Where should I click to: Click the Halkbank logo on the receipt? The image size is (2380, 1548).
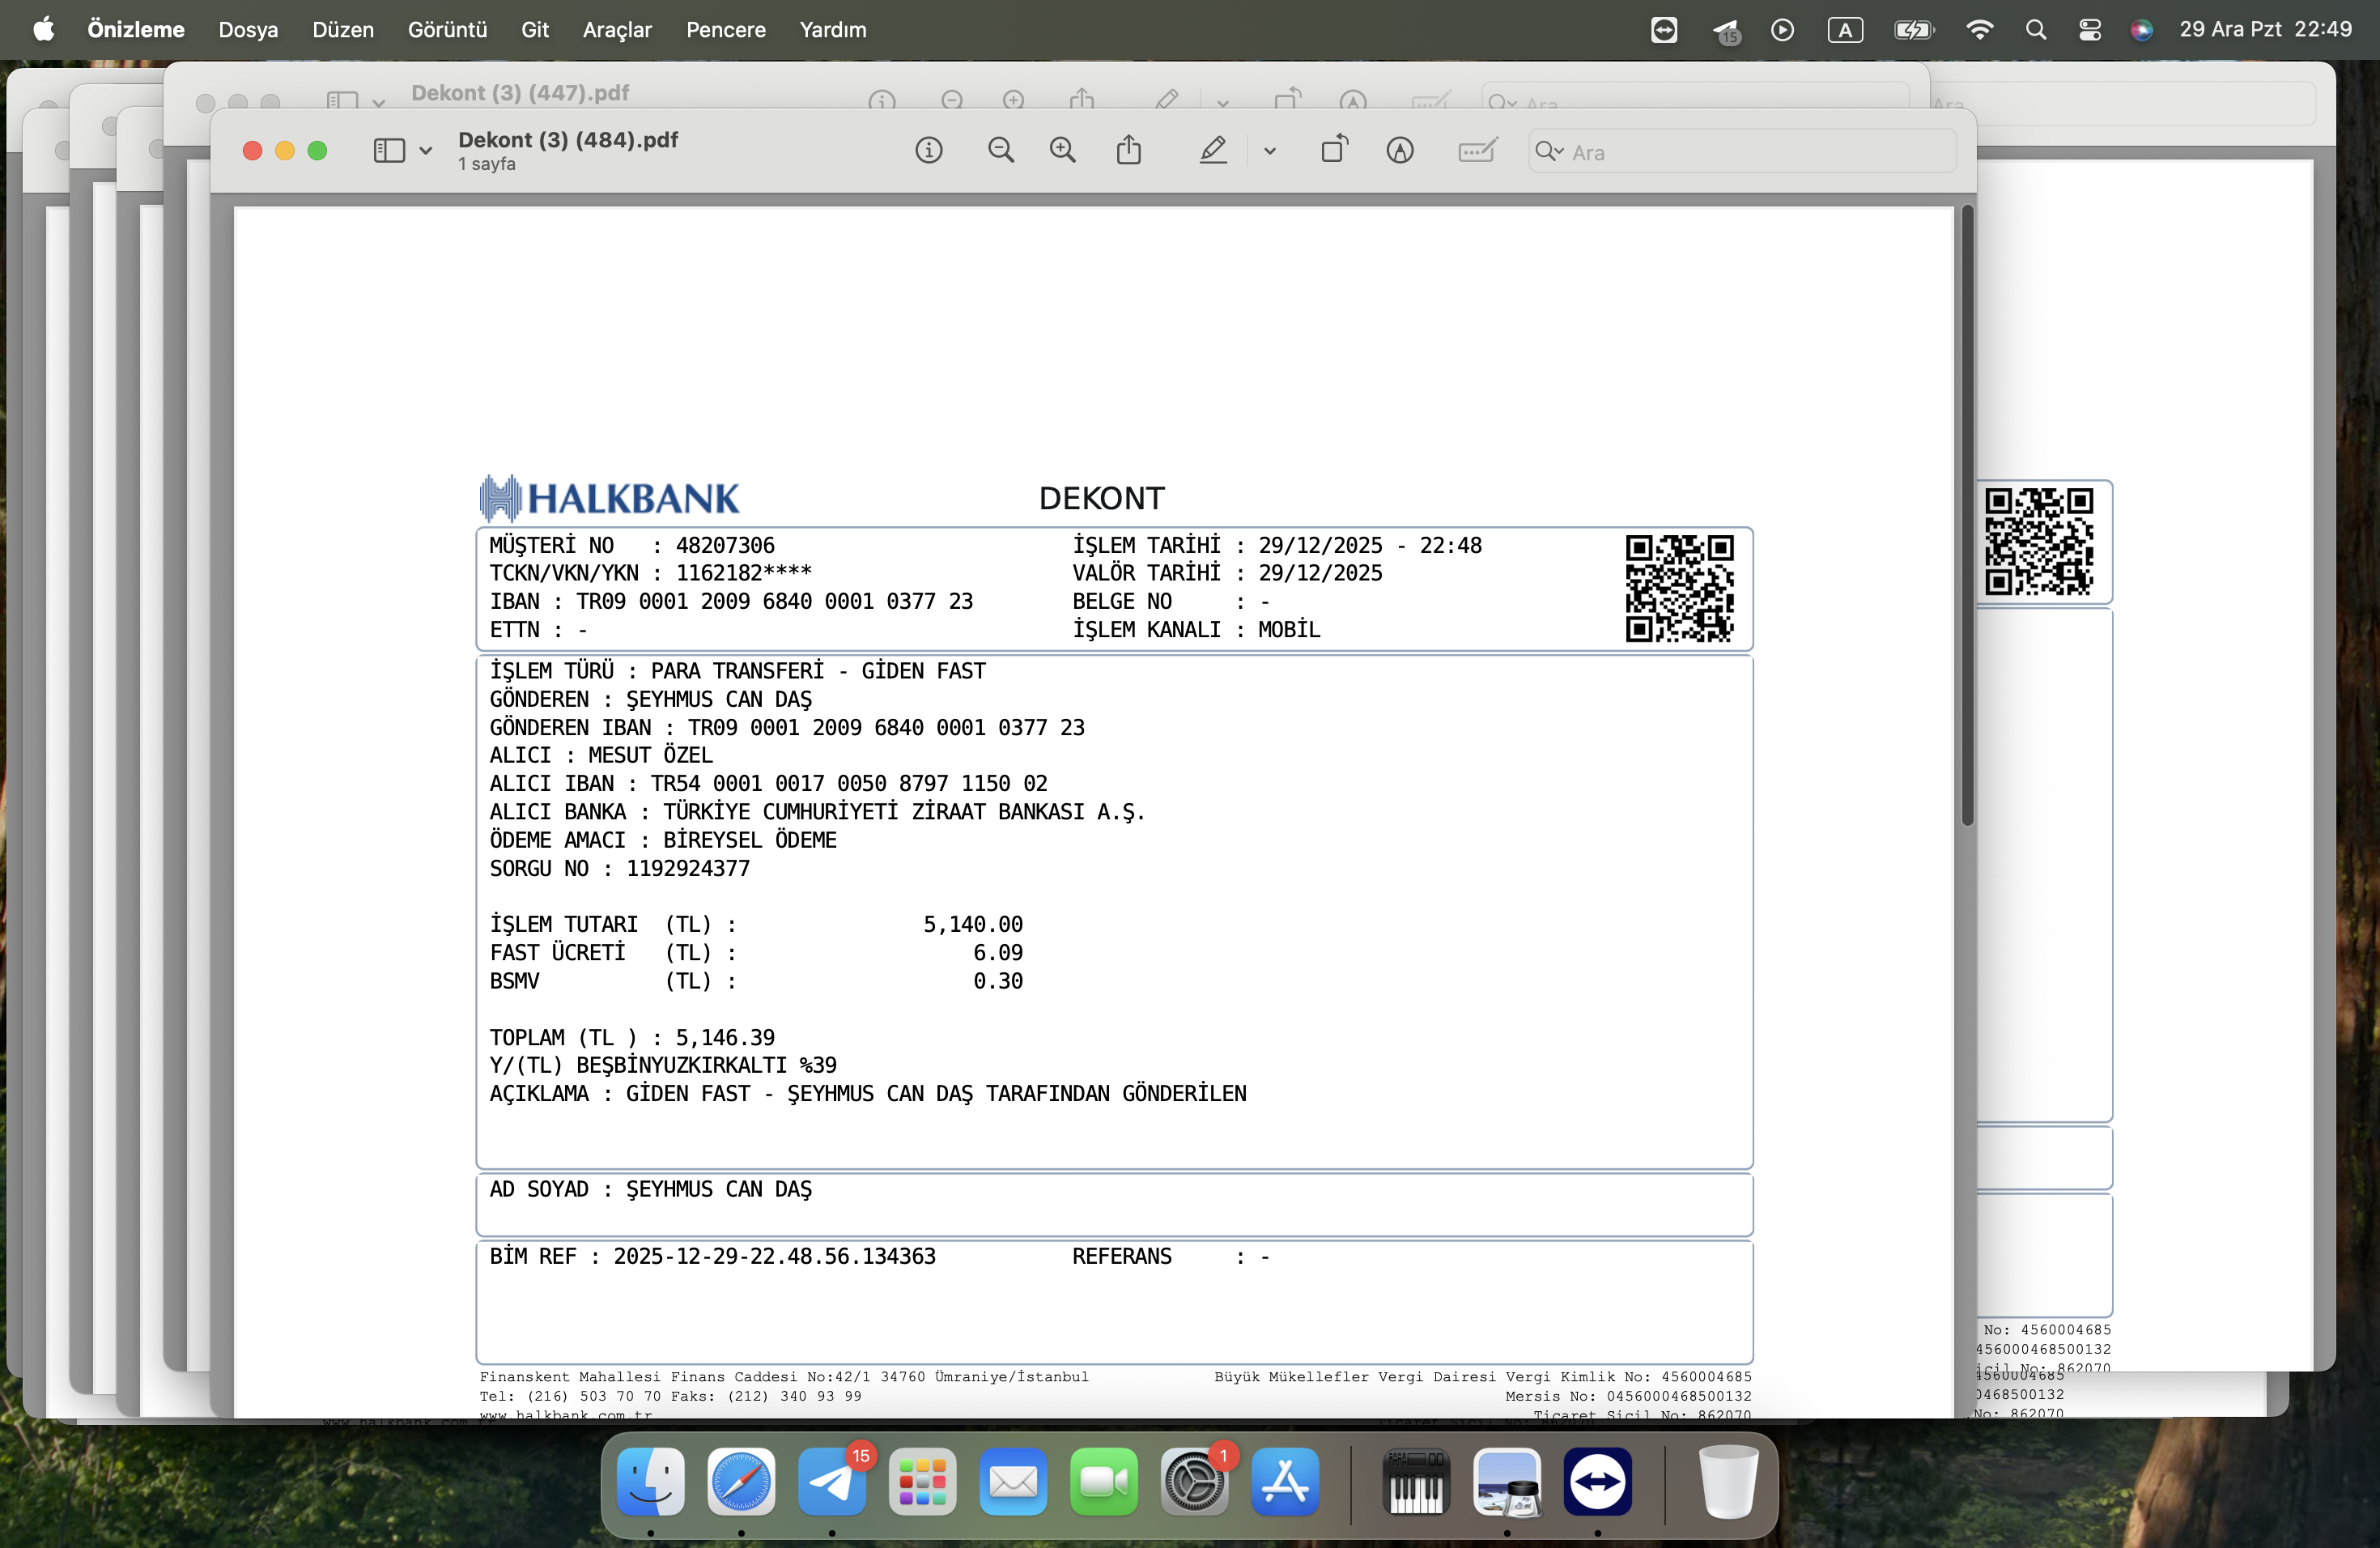click(x=609, y=498)
